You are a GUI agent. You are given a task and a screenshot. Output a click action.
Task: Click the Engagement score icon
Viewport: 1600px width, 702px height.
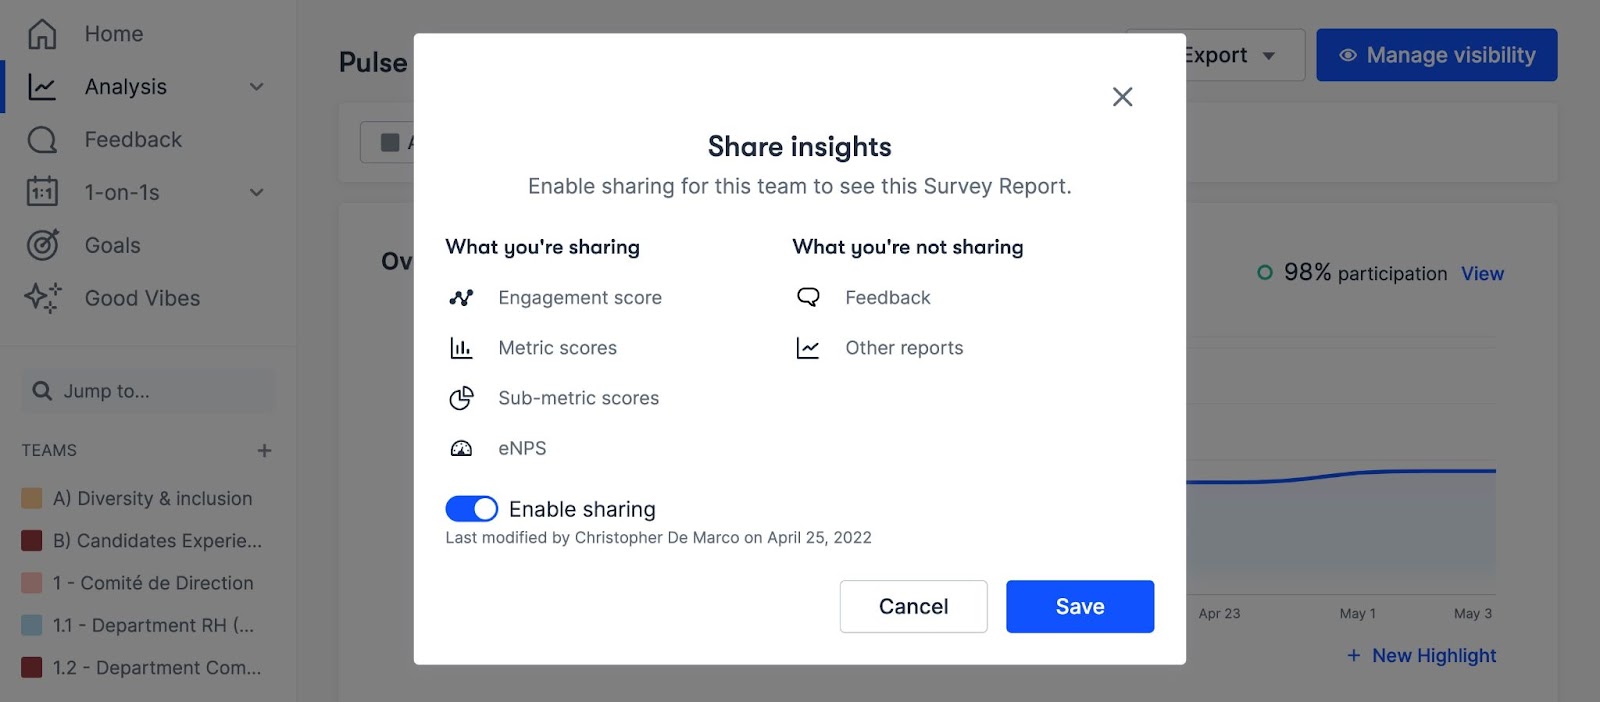point(461,297)
